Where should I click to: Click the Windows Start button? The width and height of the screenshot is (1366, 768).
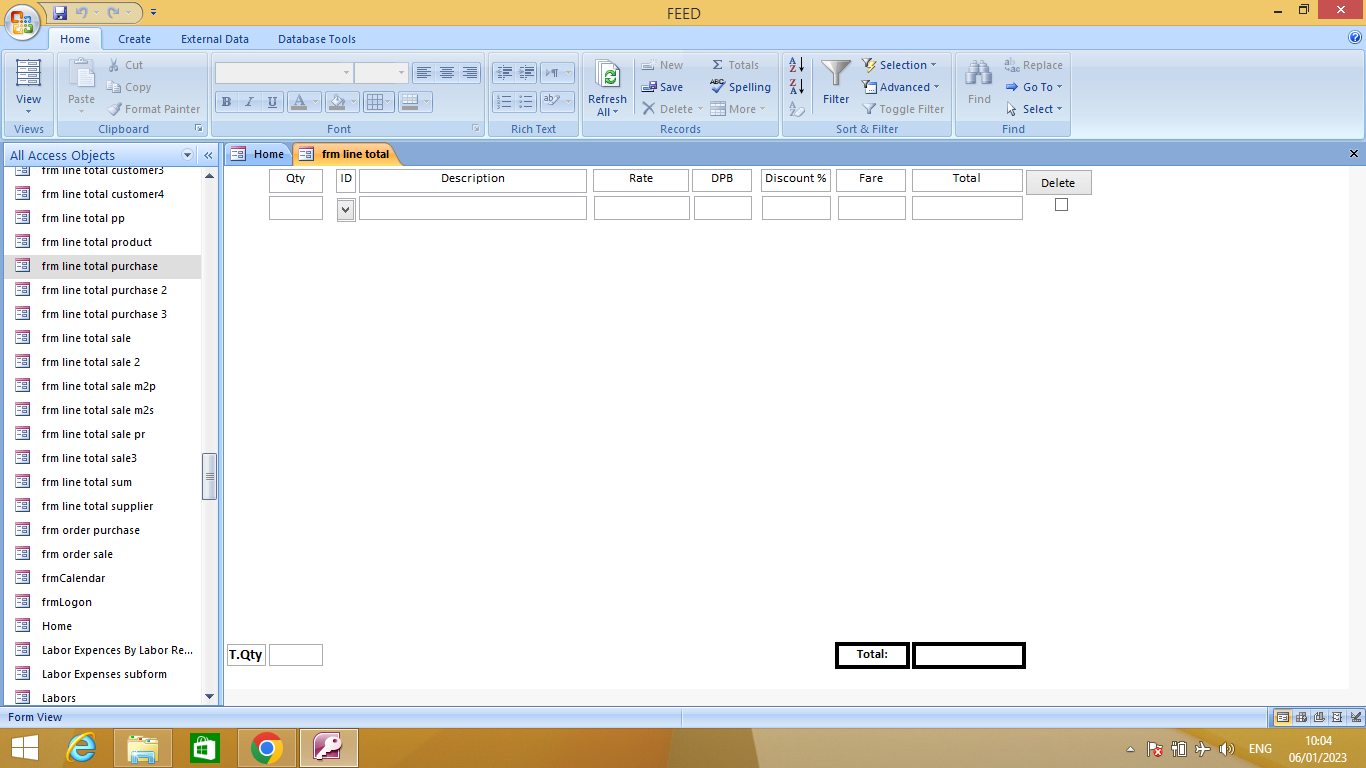(x=24, y=748)
